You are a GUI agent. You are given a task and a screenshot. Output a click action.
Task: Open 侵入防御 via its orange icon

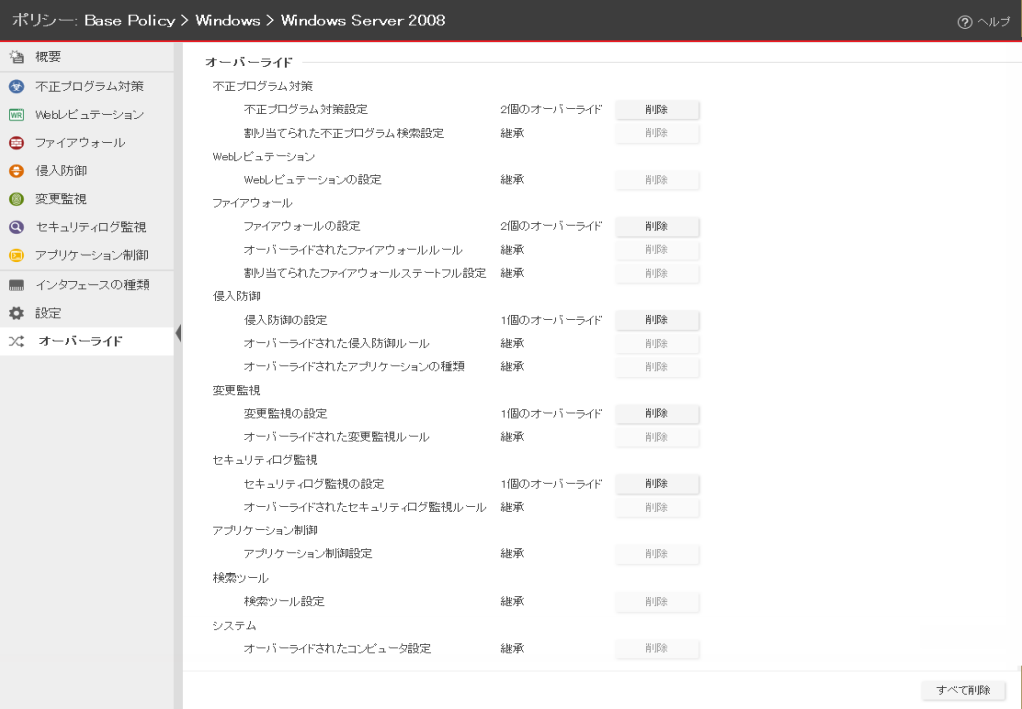[16, 171]
